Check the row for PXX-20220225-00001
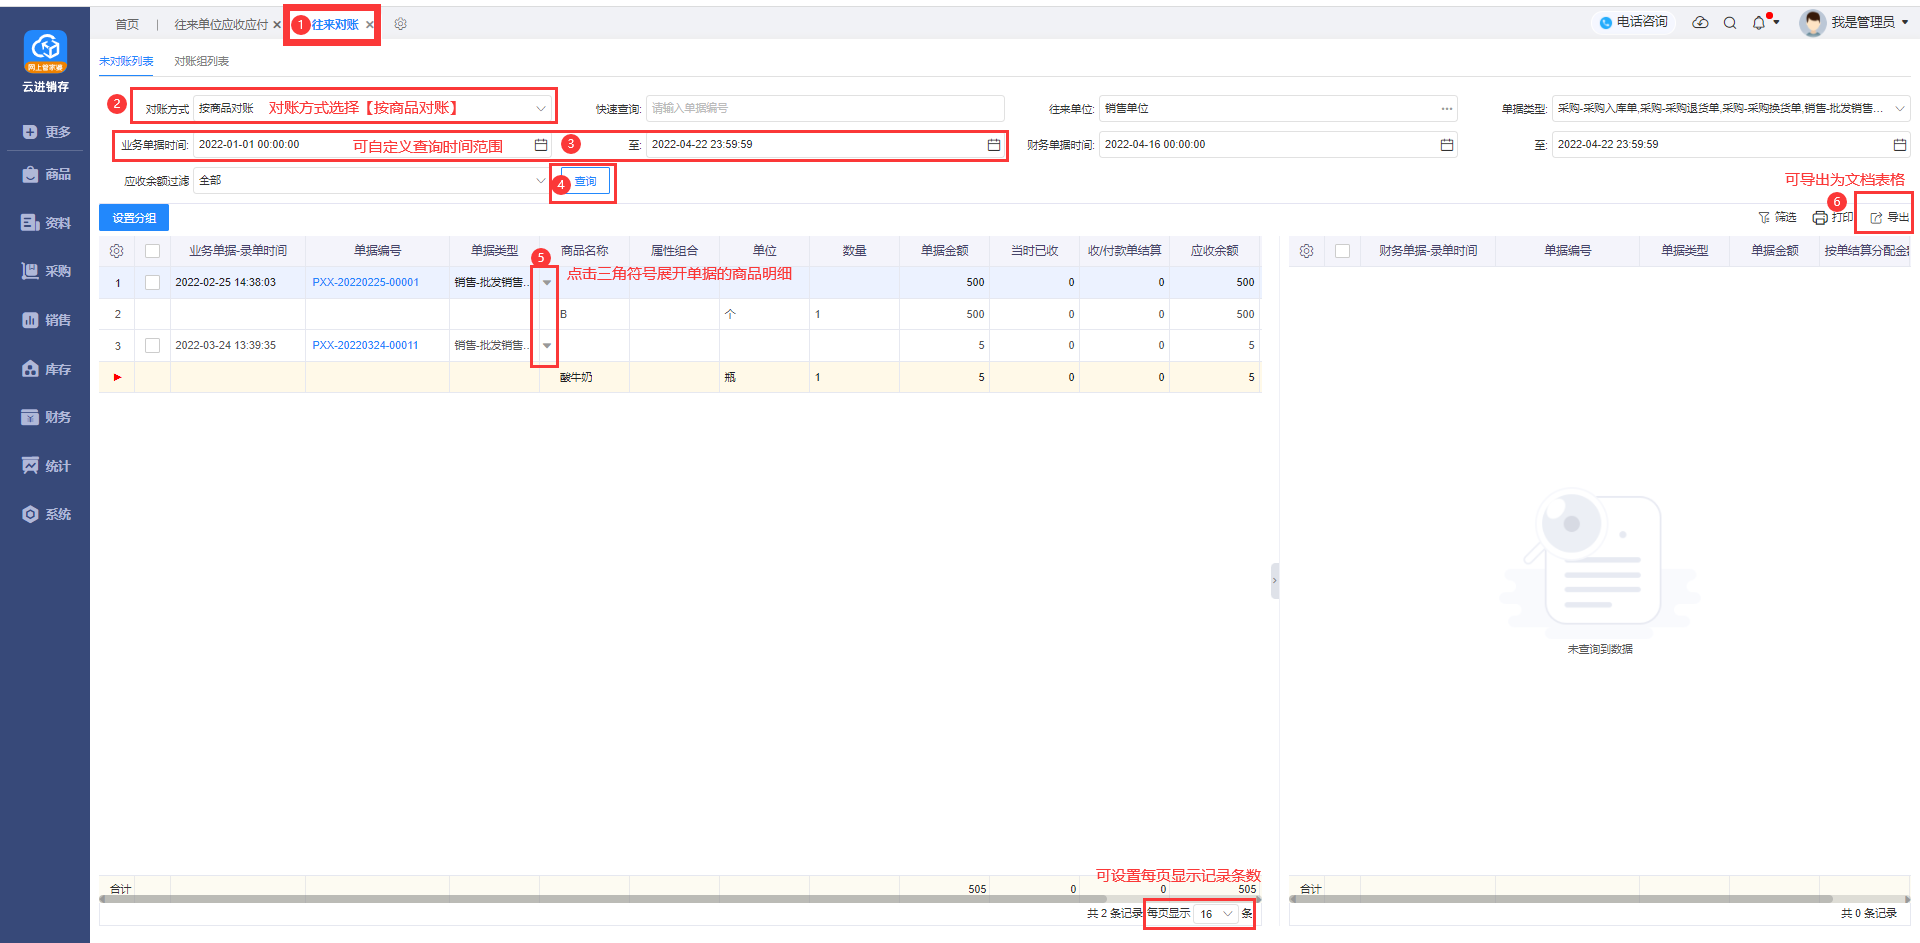This screenshot has width=1920, height=943. (x=153, y=283)
